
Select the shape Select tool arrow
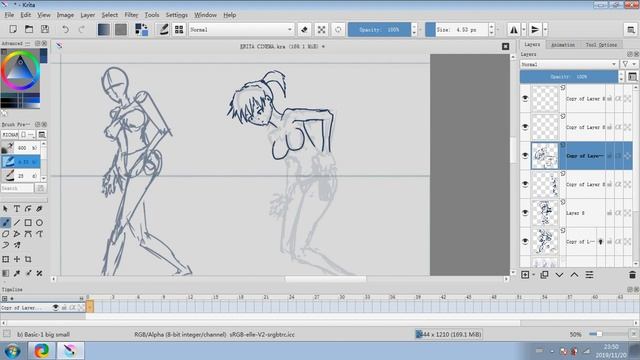point(5,209)
